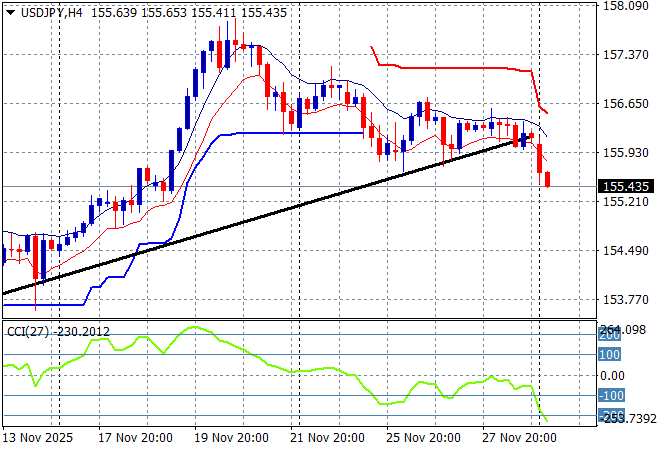Select the black ascending trendline
Viewport: 660px width, 450px height.
pos(269,215)
